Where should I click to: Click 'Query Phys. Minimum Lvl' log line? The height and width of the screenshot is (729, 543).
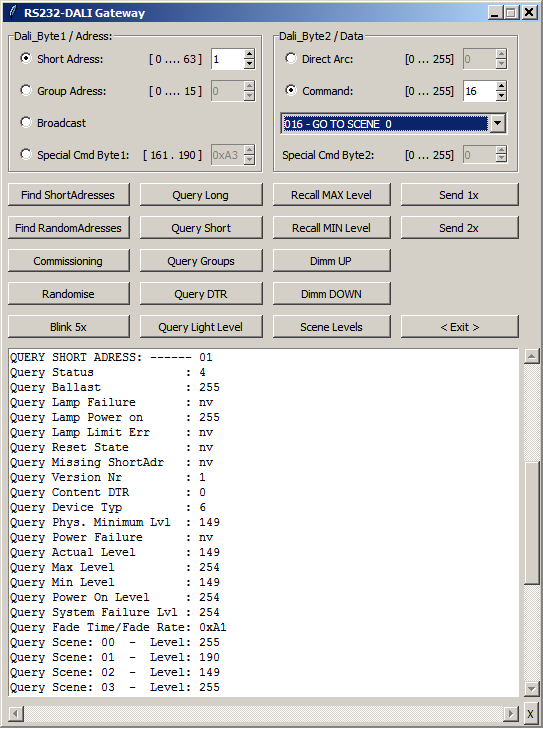pos(115,522)
